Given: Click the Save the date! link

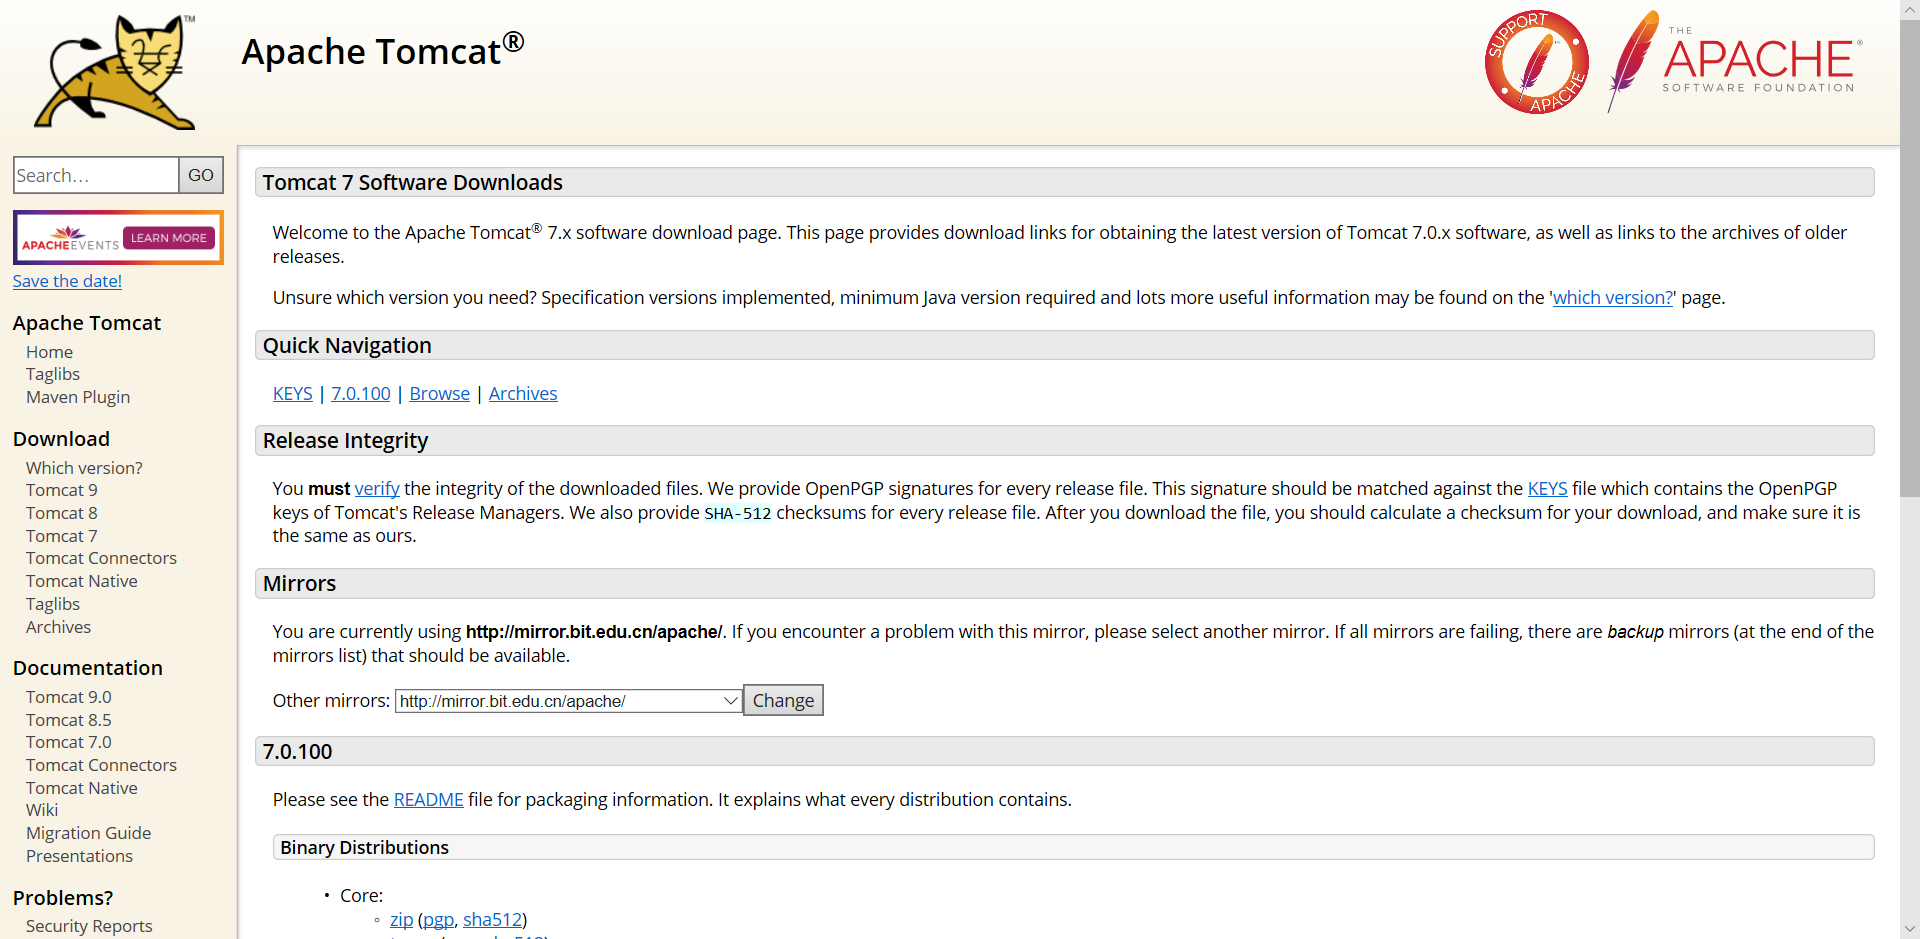Looking at the screenshot, I should coord(67,281).
